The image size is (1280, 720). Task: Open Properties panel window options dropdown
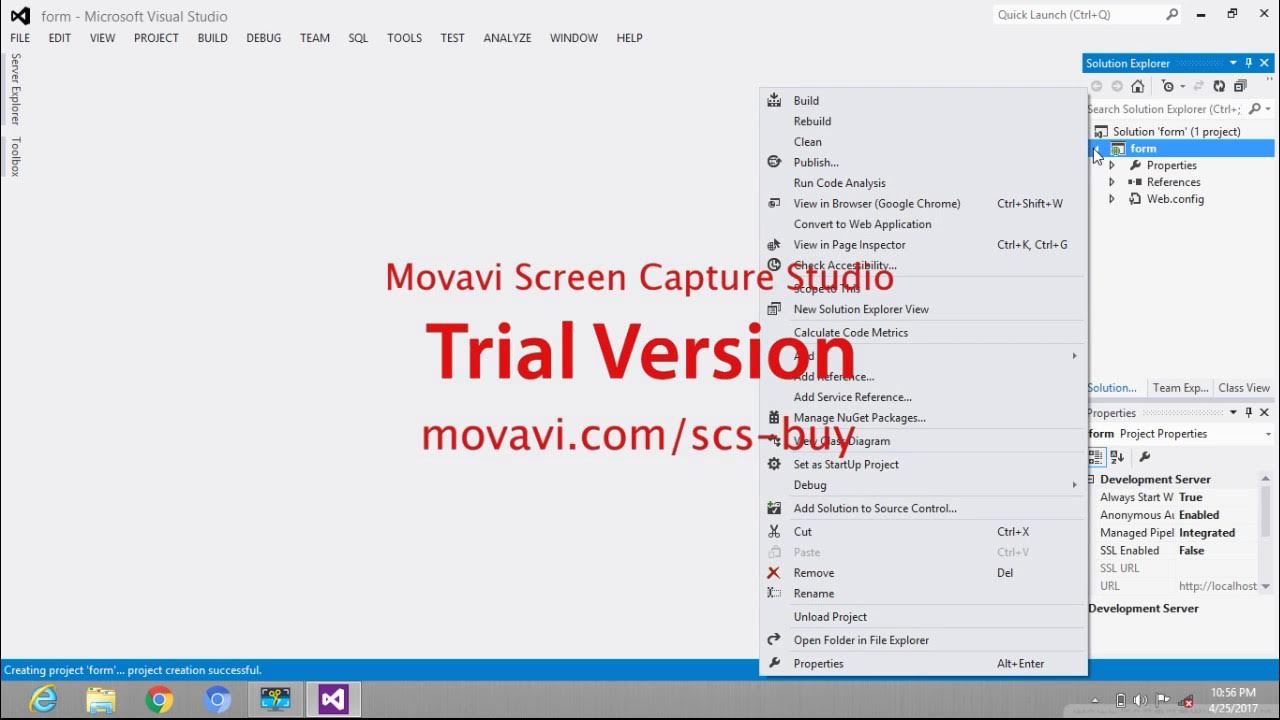pyautogui.click(x=1233, y=412)
